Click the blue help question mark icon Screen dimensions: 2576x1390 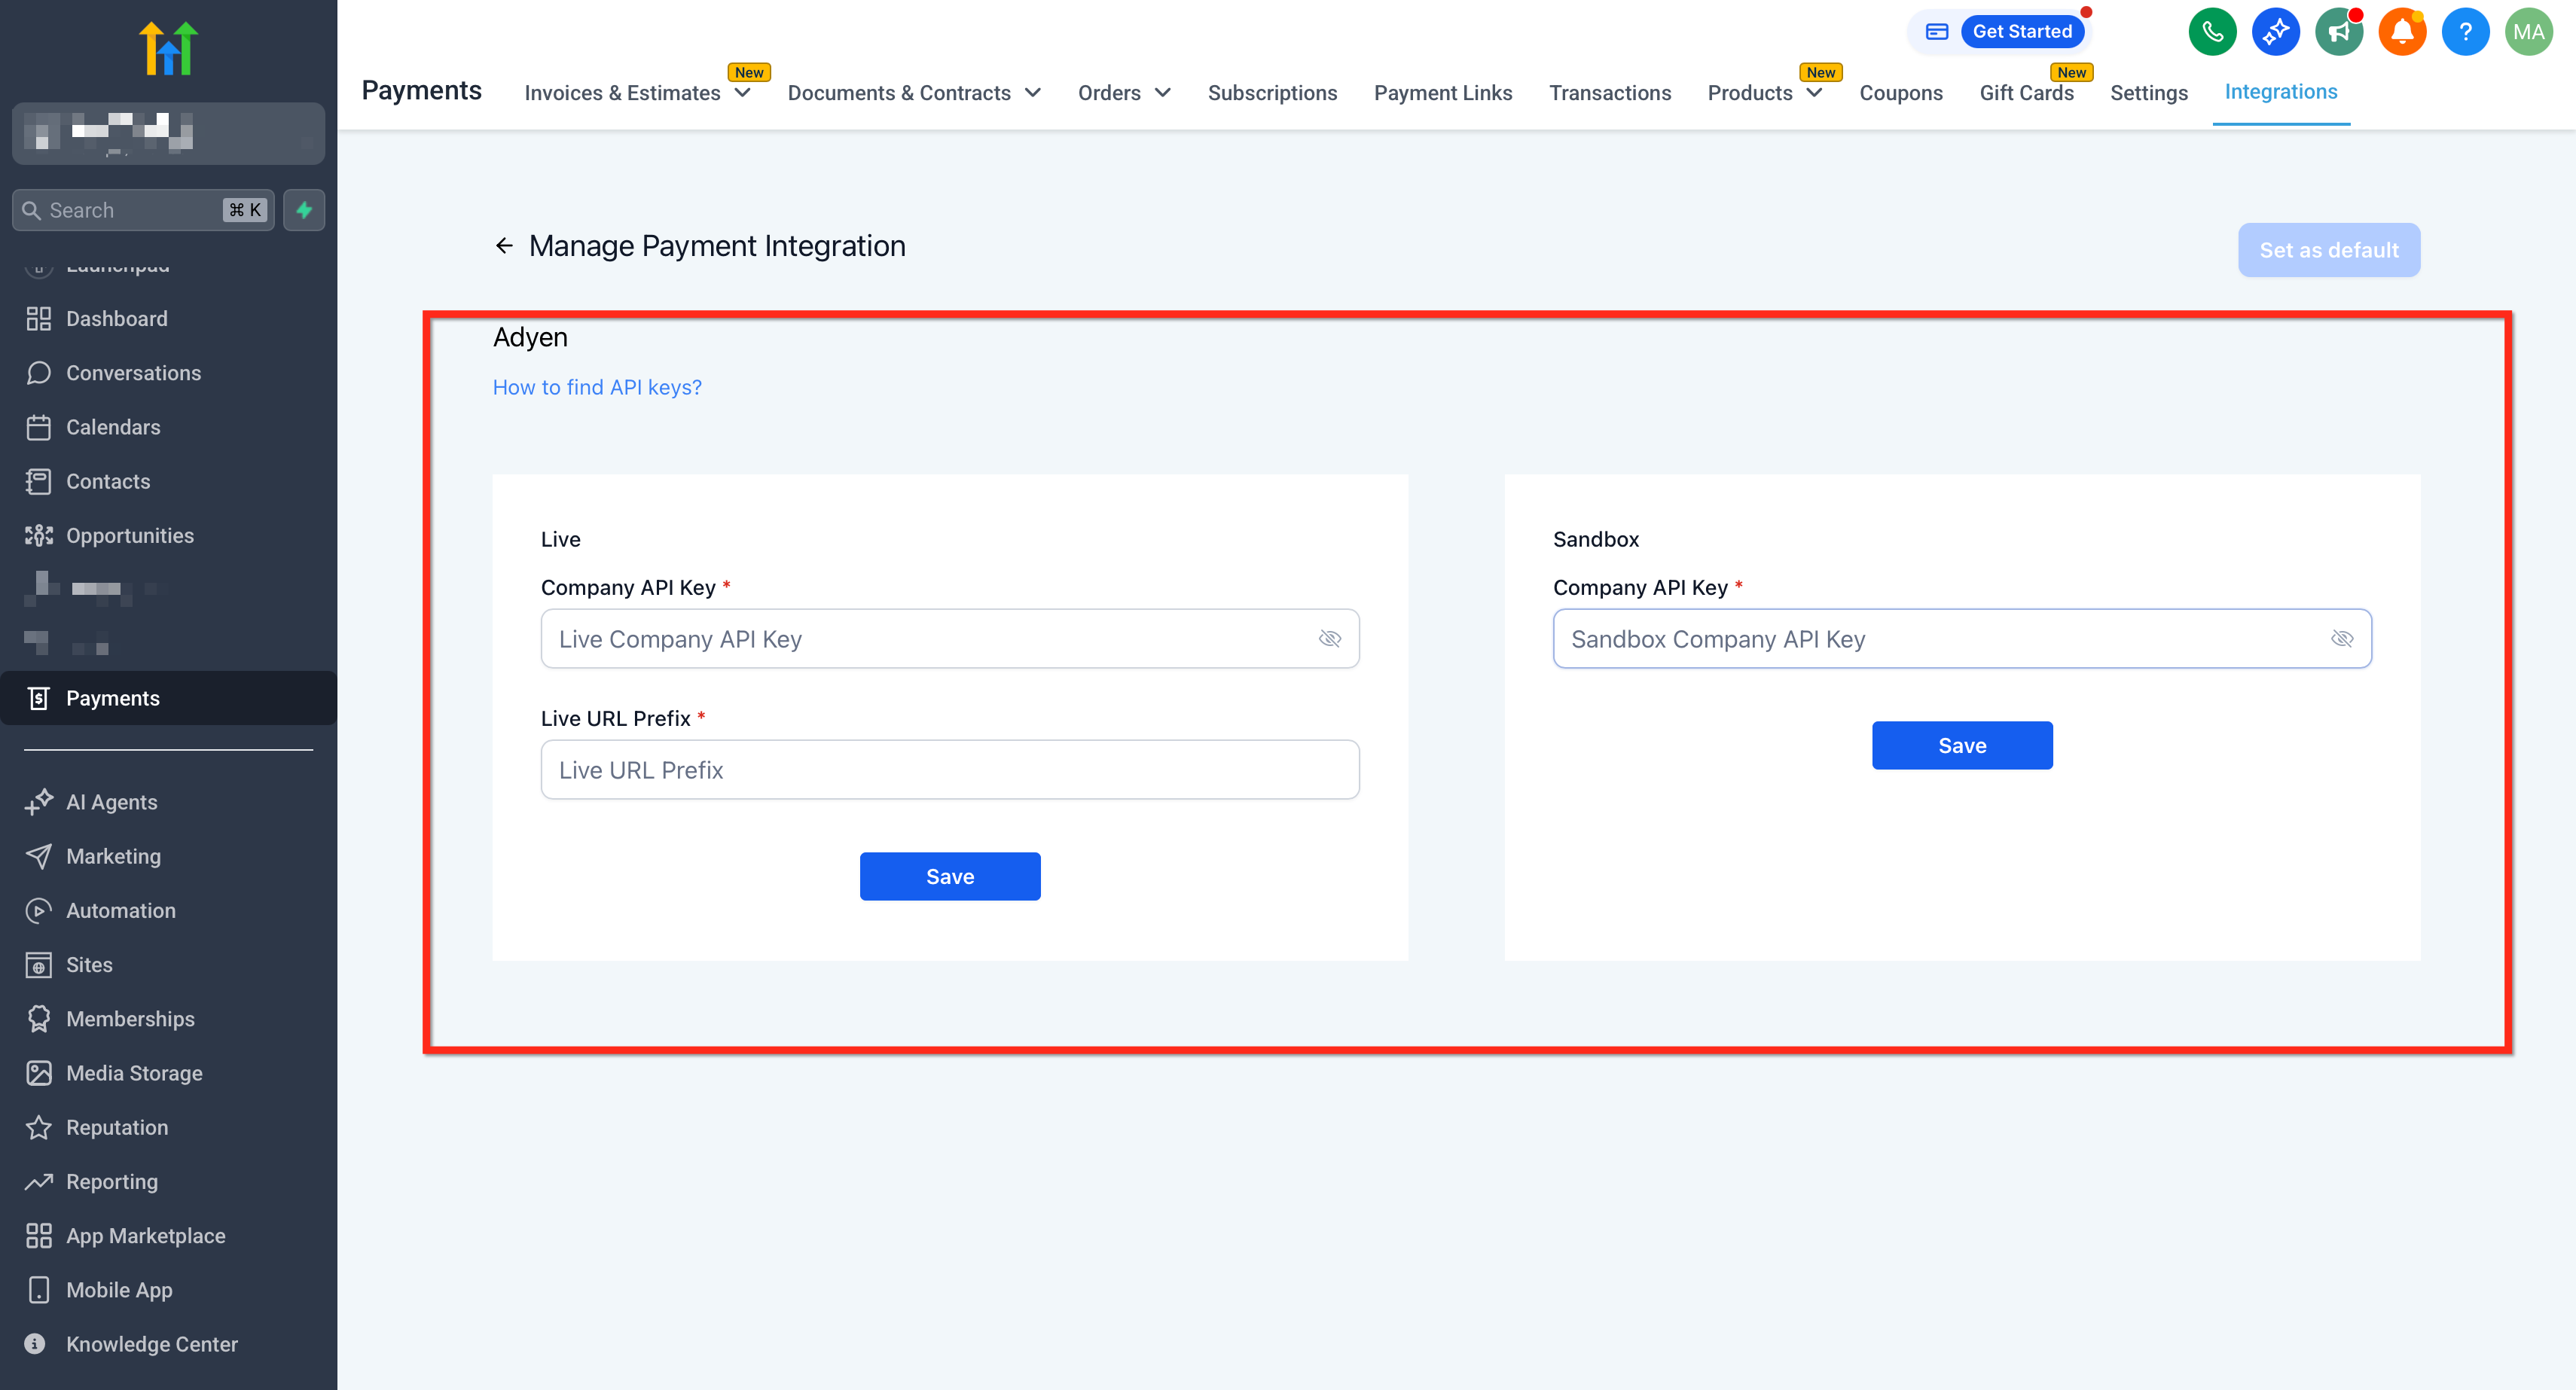point(2465,32)
